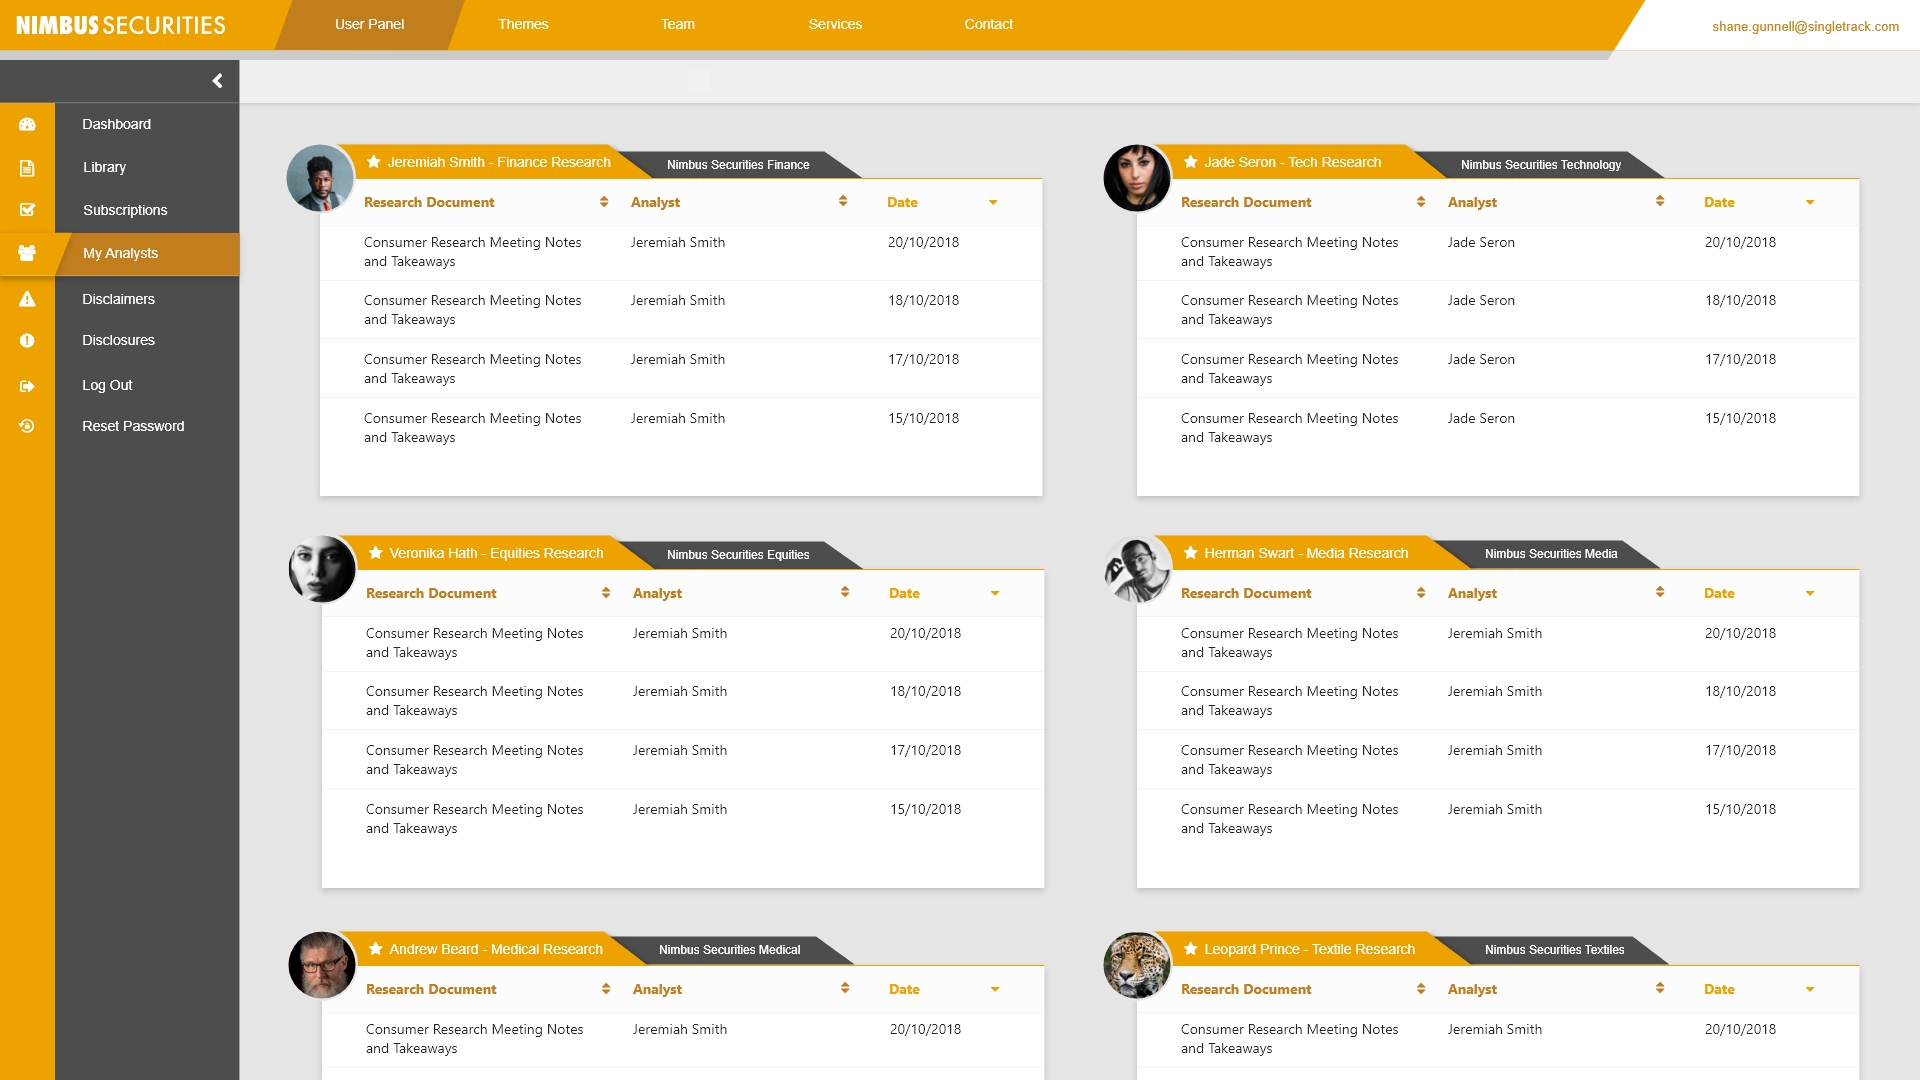1920x1080 pixels.
Task: Click the Subscriptions checkmark icon
Action: click(27, 210)
